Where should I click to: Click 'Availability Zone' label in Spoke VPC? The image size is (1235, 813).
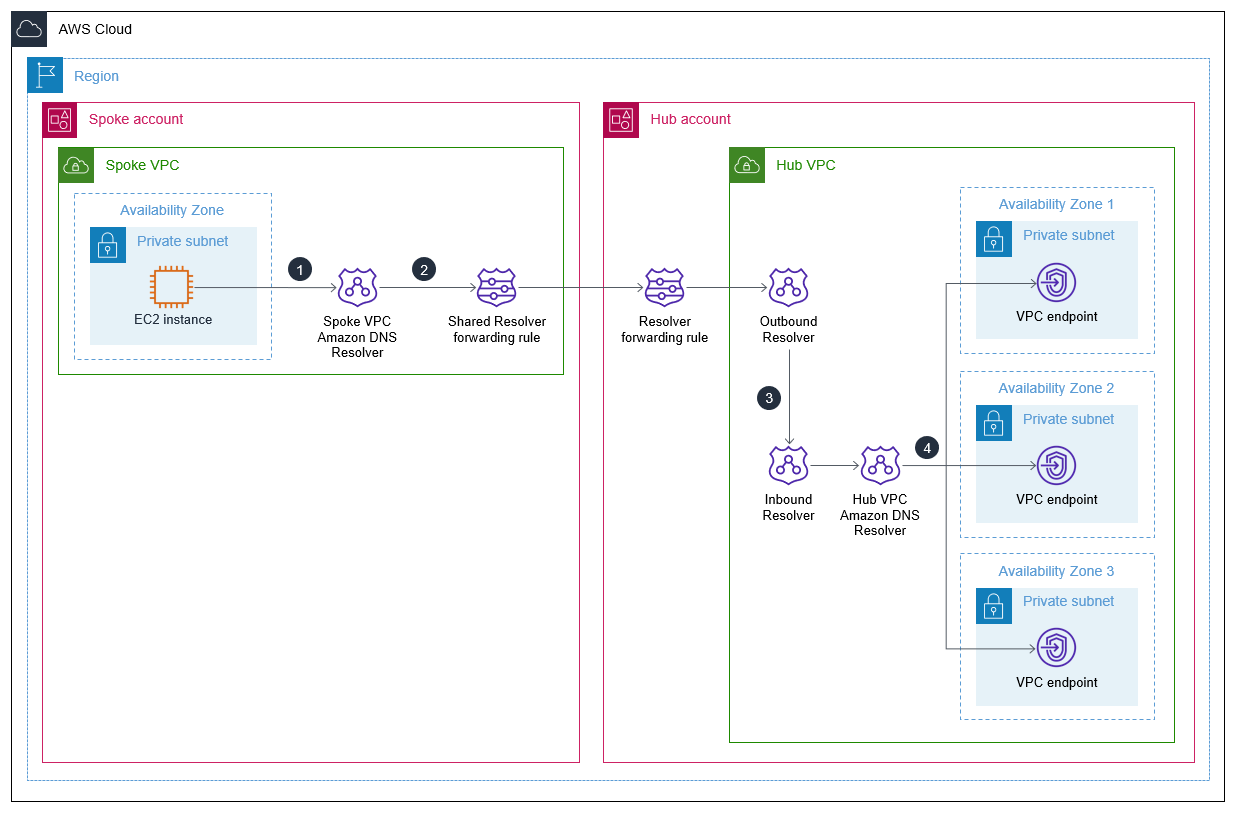pos(172,210)
